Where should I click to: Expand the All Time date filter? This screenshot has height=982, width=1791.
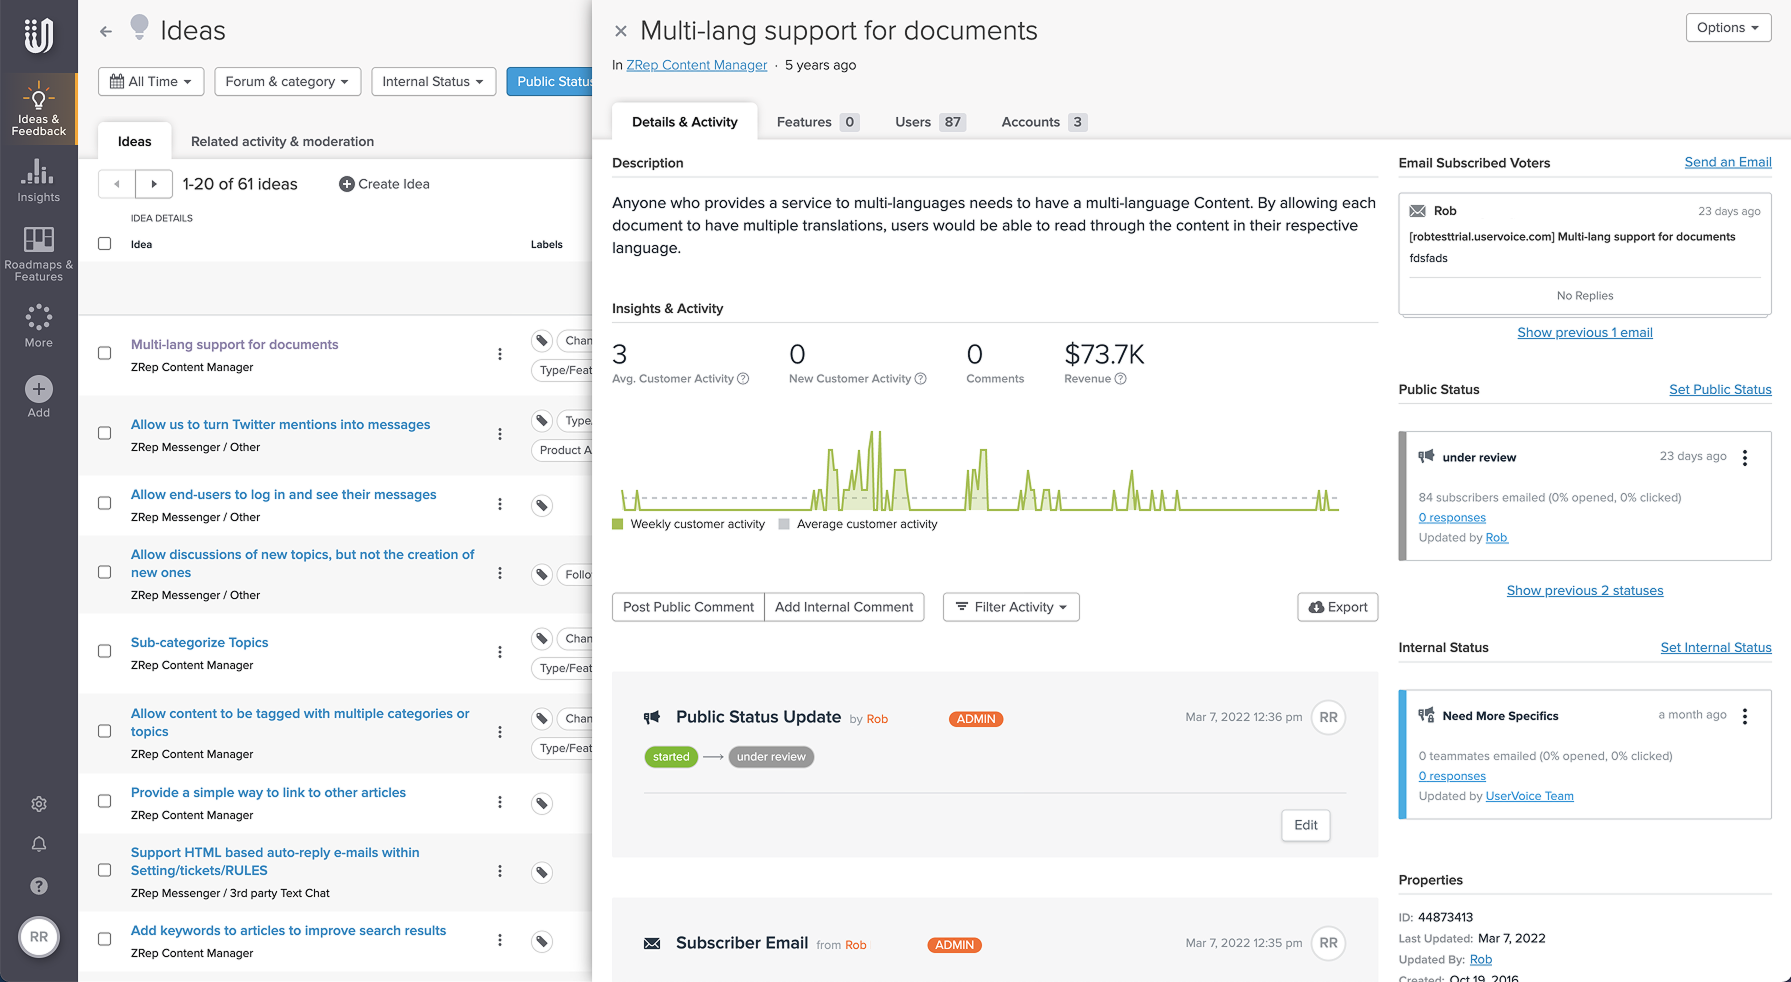tap(151, 82)
